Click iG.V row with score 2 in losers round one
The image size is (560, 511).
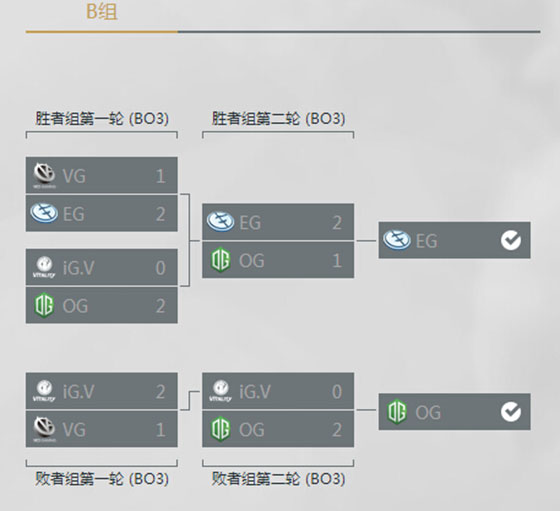coord(102,391)
